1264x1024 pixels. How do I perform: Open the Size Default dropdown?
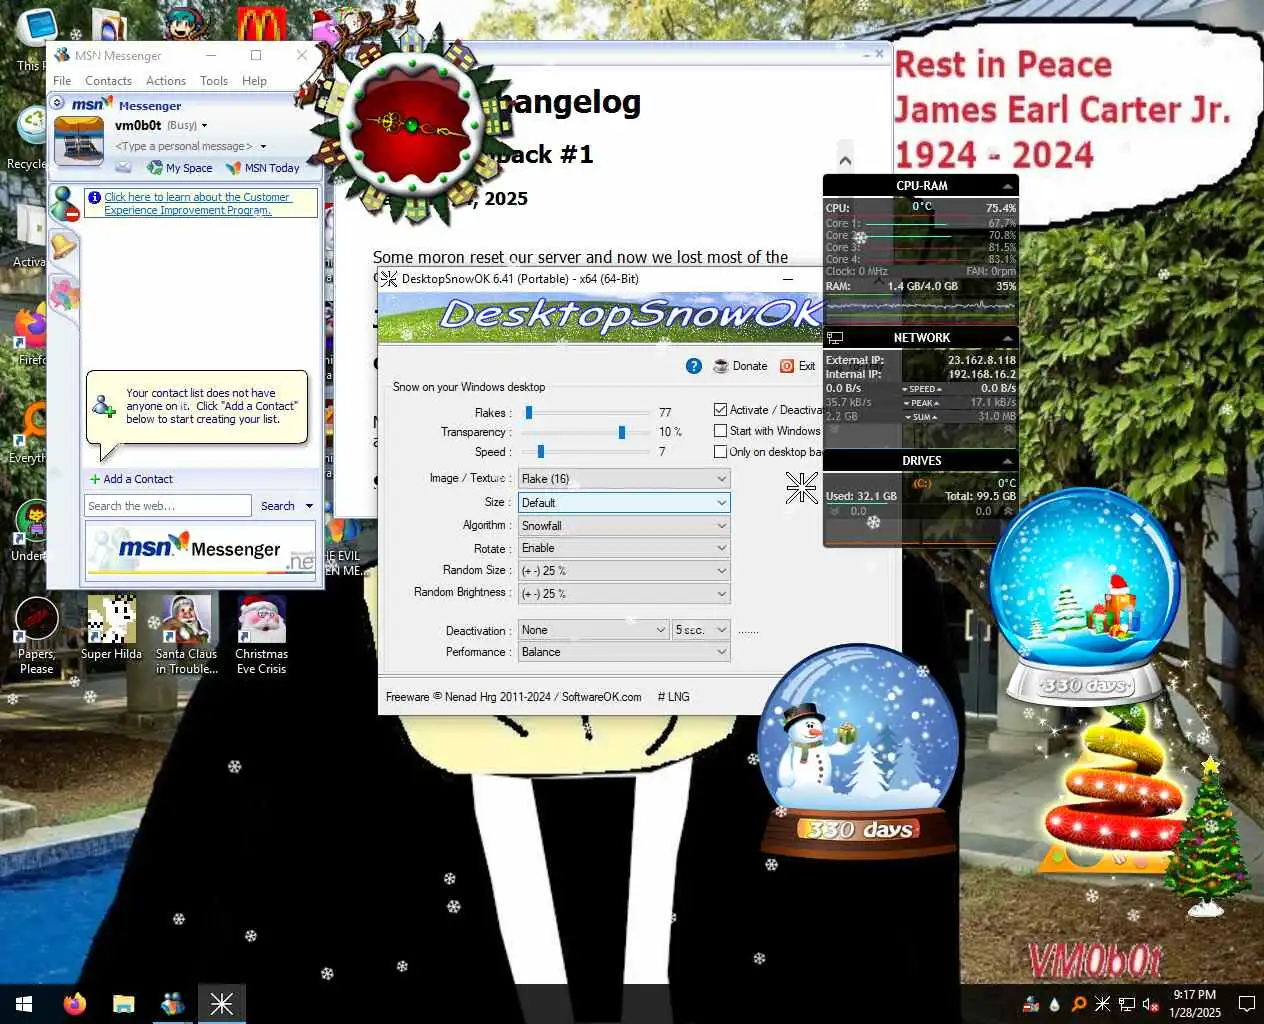pyautogui.click(x=624, y=503)
